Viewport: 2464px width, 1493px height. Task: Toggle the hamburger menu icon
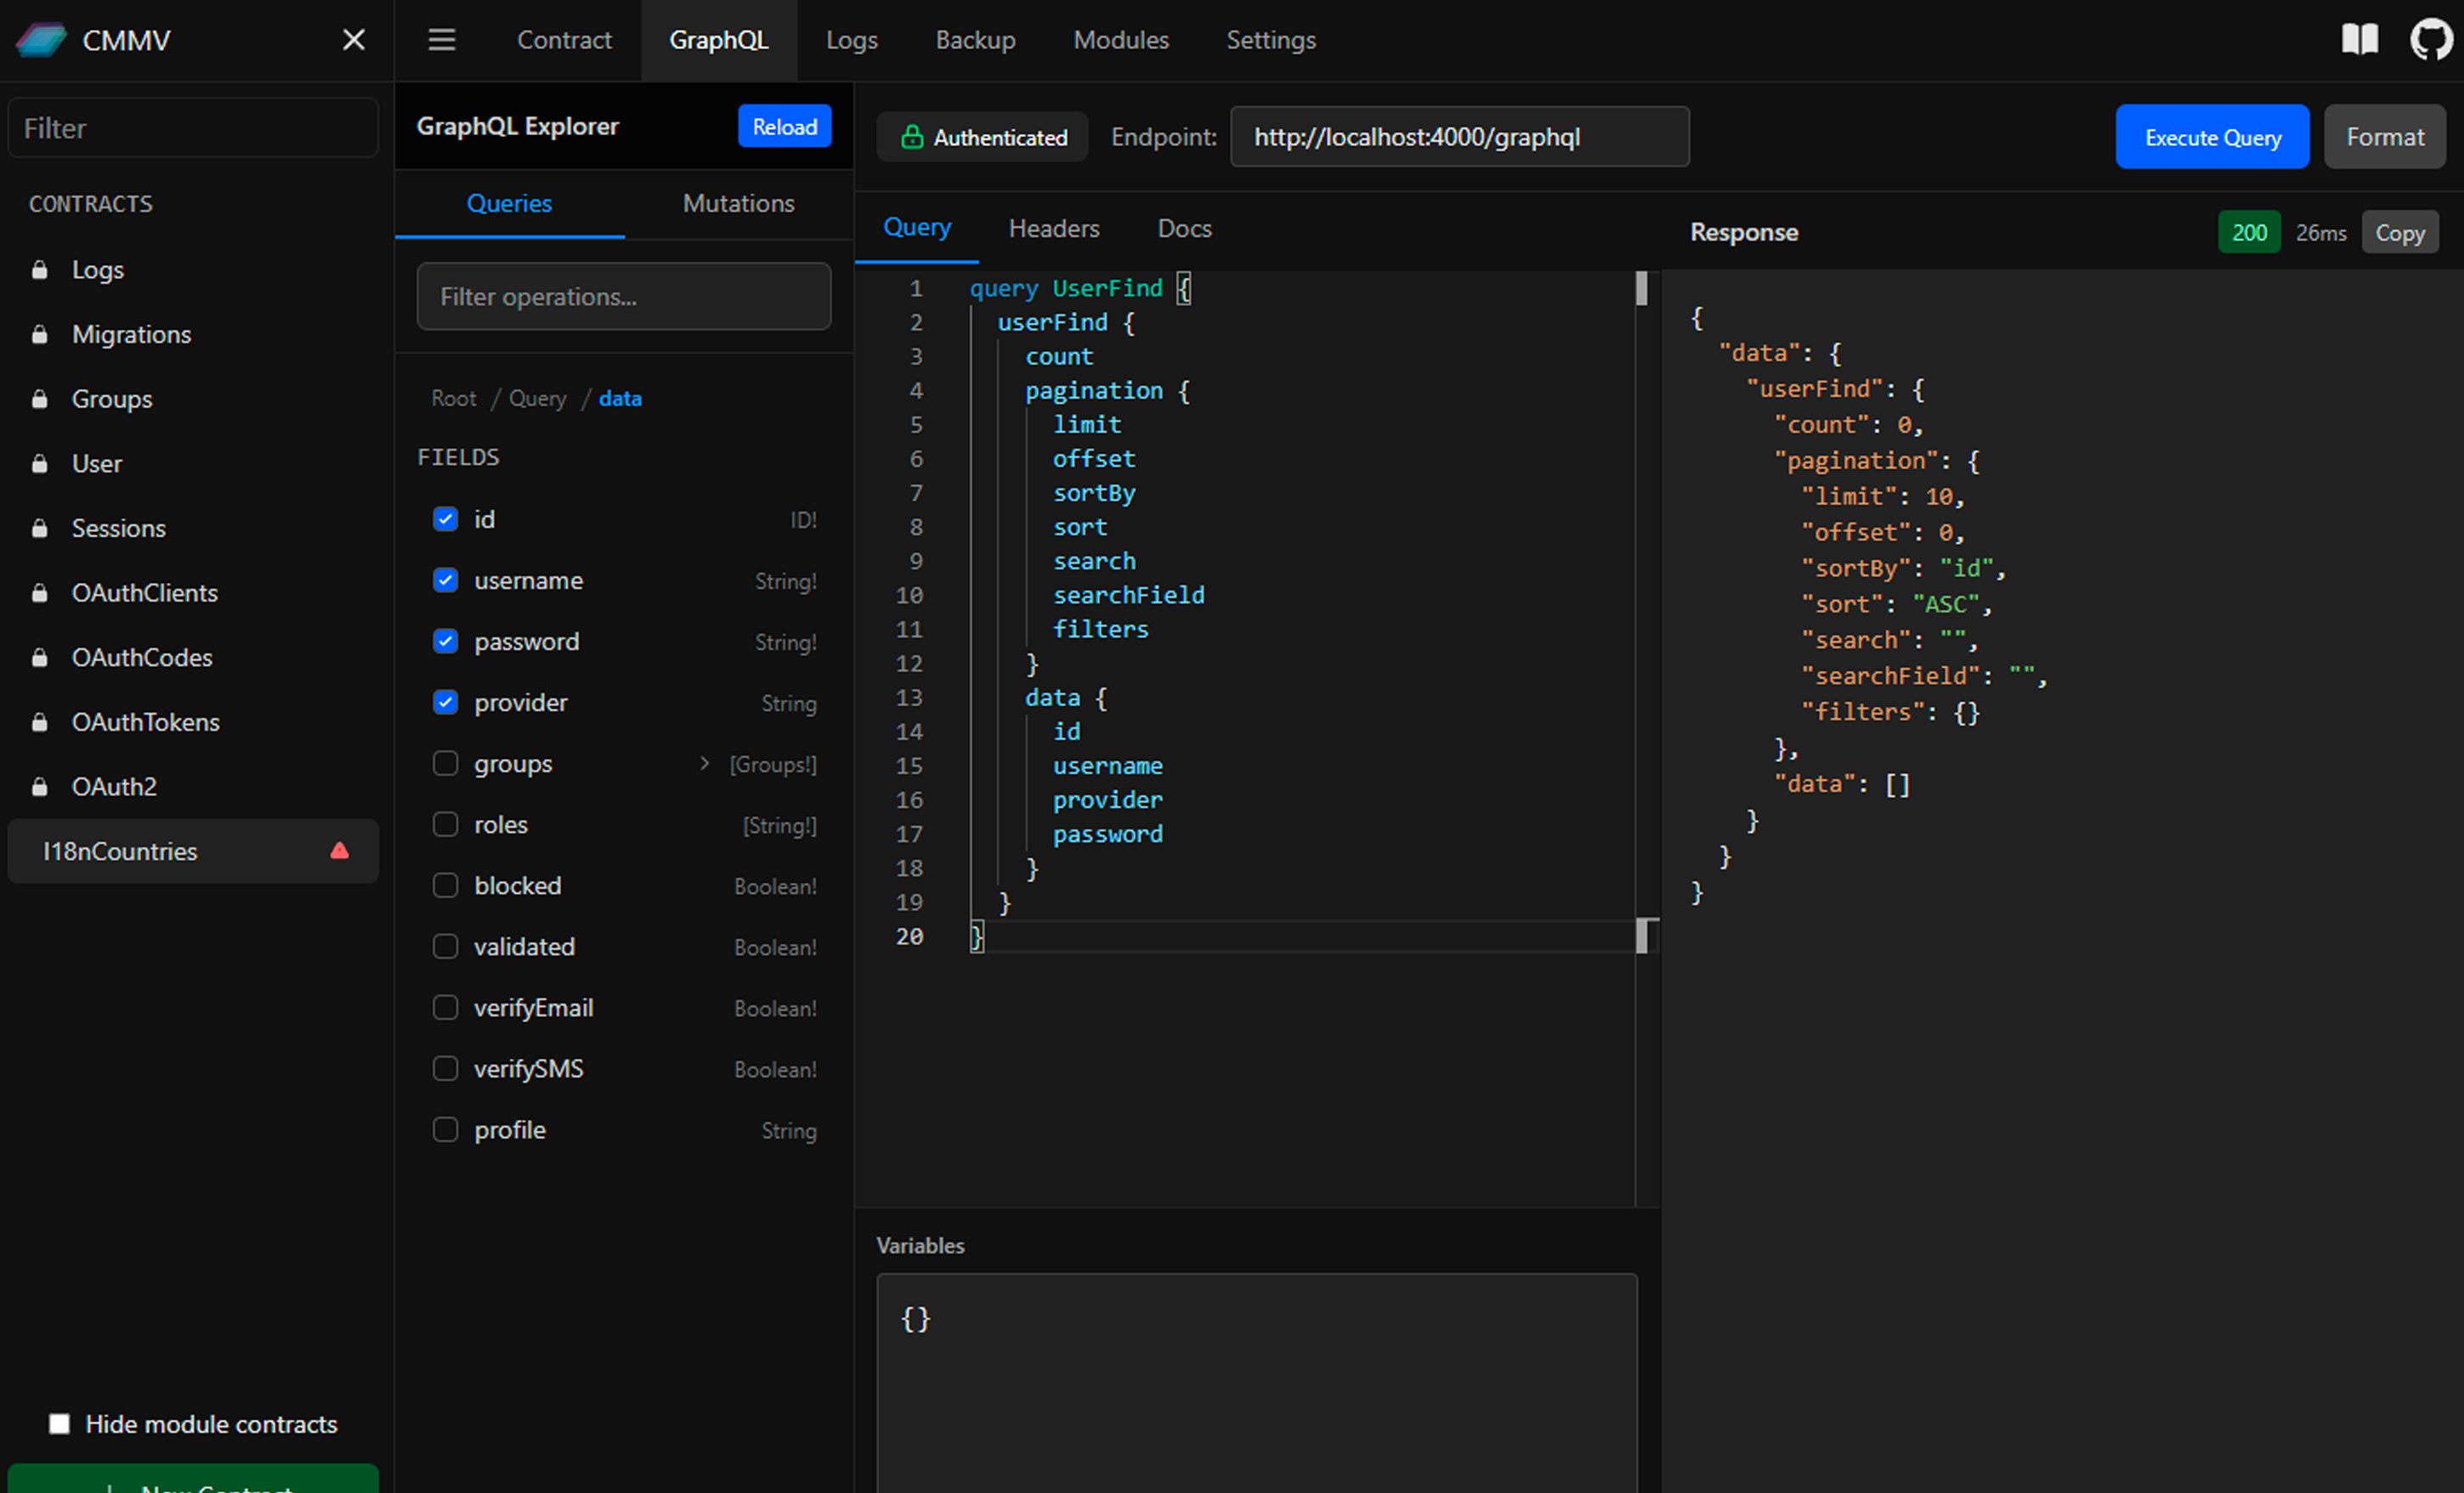point(442,40)
